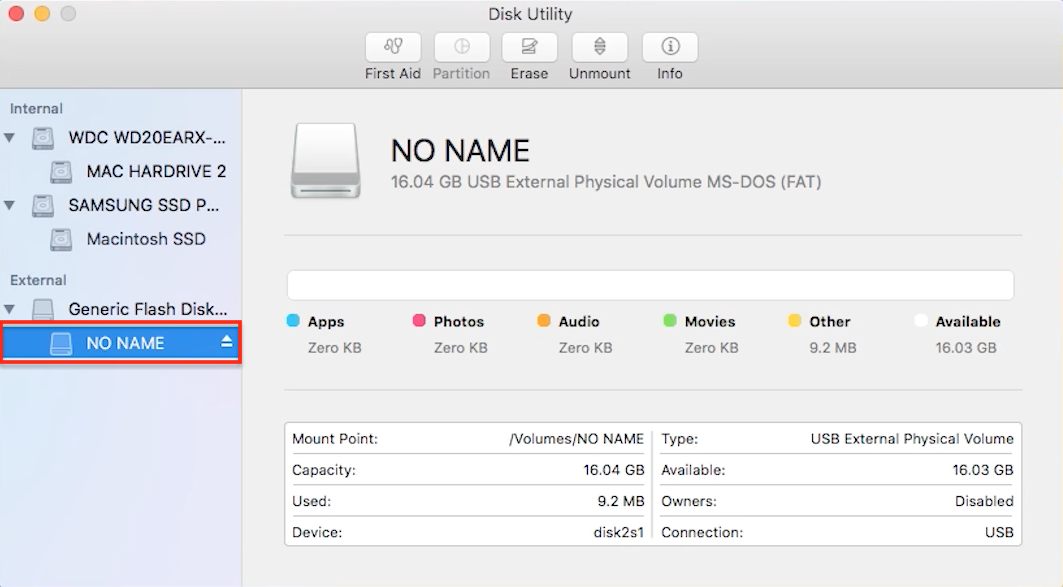Click the WDC WD20EARX disk icon
The image size is (1063, 587).
(x=42, y=138)
